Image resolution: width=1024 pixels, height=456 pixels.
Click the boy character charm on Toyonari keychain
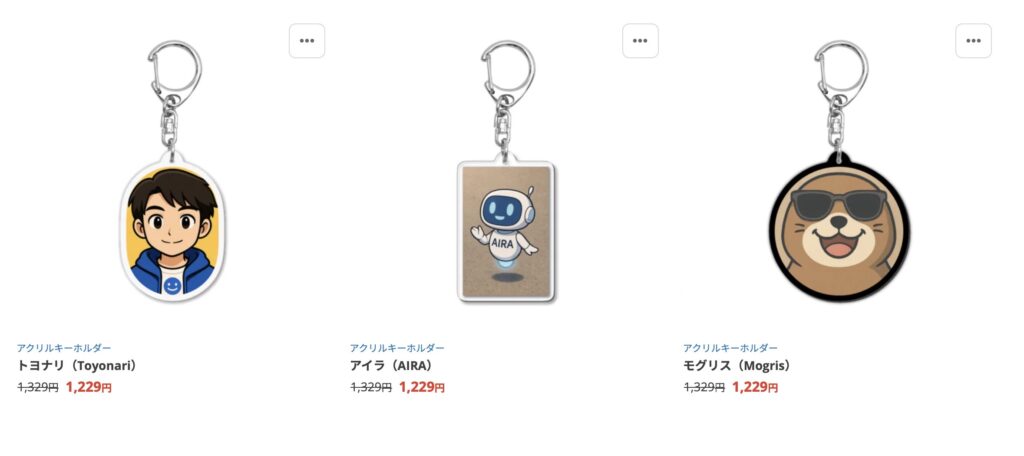pos(172,229)
